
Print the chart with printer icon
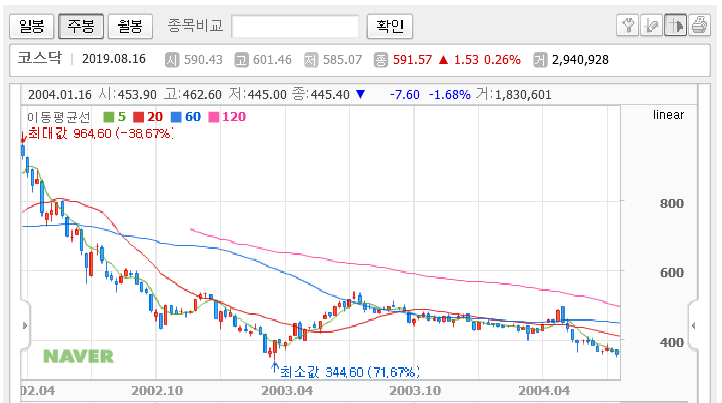click(x=699, y=25)
